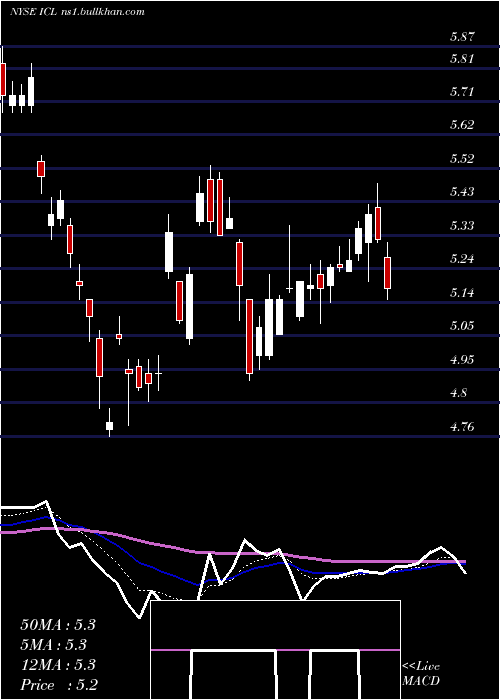Select the 4.76 price level label
500x700 pixels.
pos(462,427)
